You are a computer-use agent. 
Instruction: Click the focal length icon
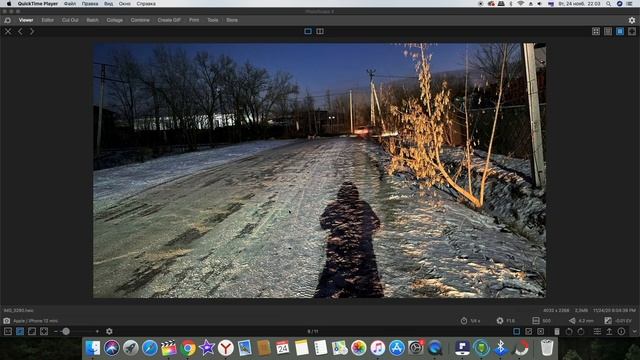coord(572,321)
